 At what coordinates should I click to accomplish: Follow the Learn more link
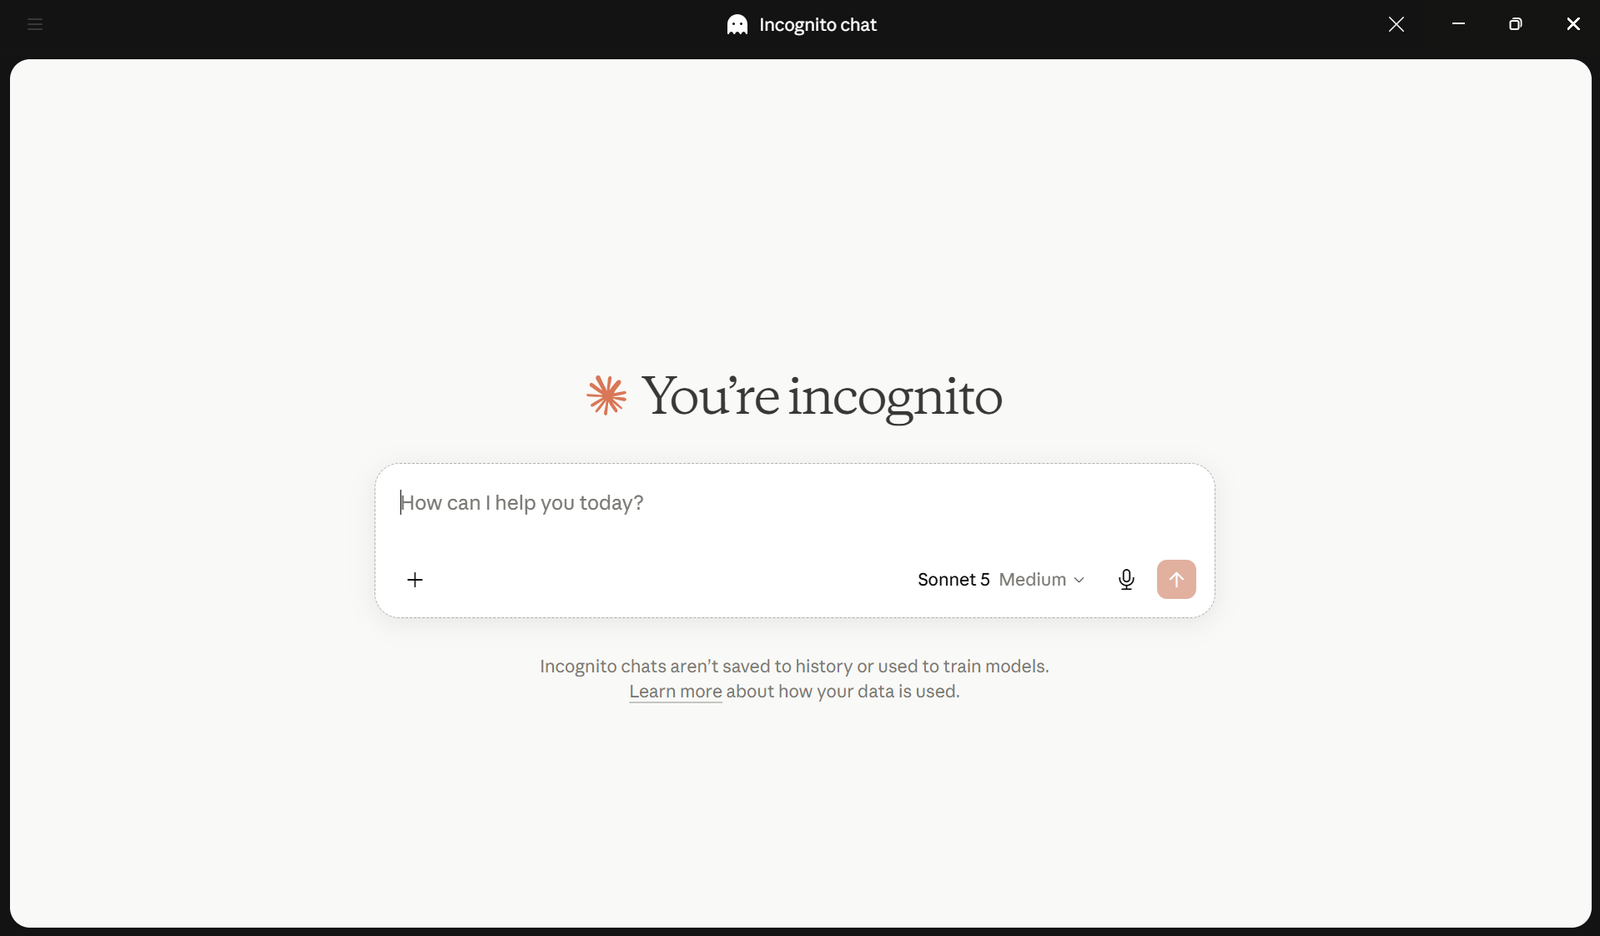[x=675, y=692]
